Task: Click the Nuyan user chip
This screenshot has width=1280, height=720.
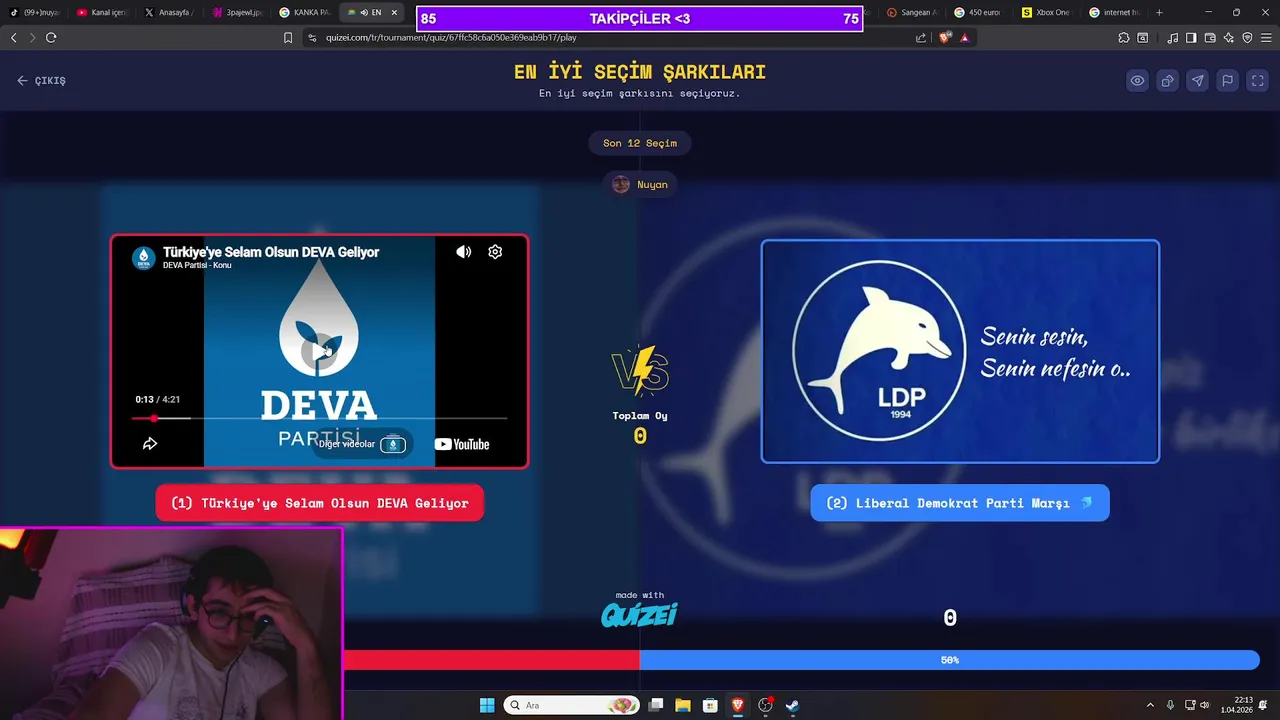Action: (x=640, y=184)
